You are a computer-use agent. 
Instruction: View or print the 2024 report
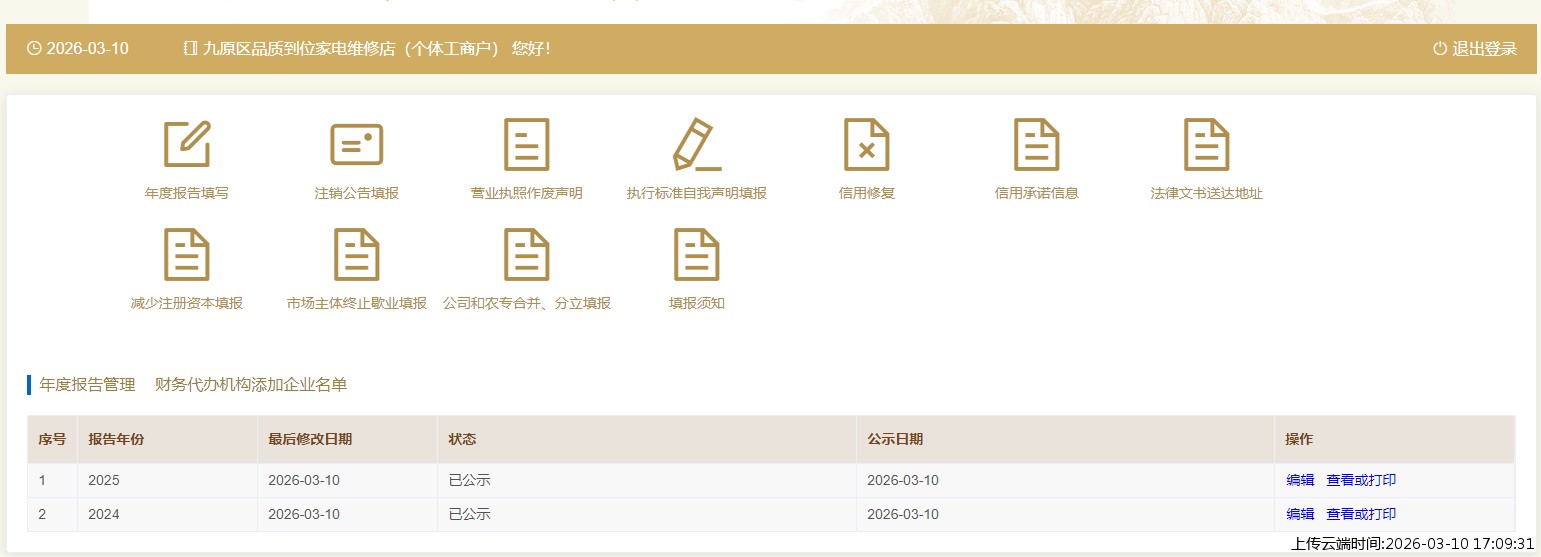tap(1361, 514)
